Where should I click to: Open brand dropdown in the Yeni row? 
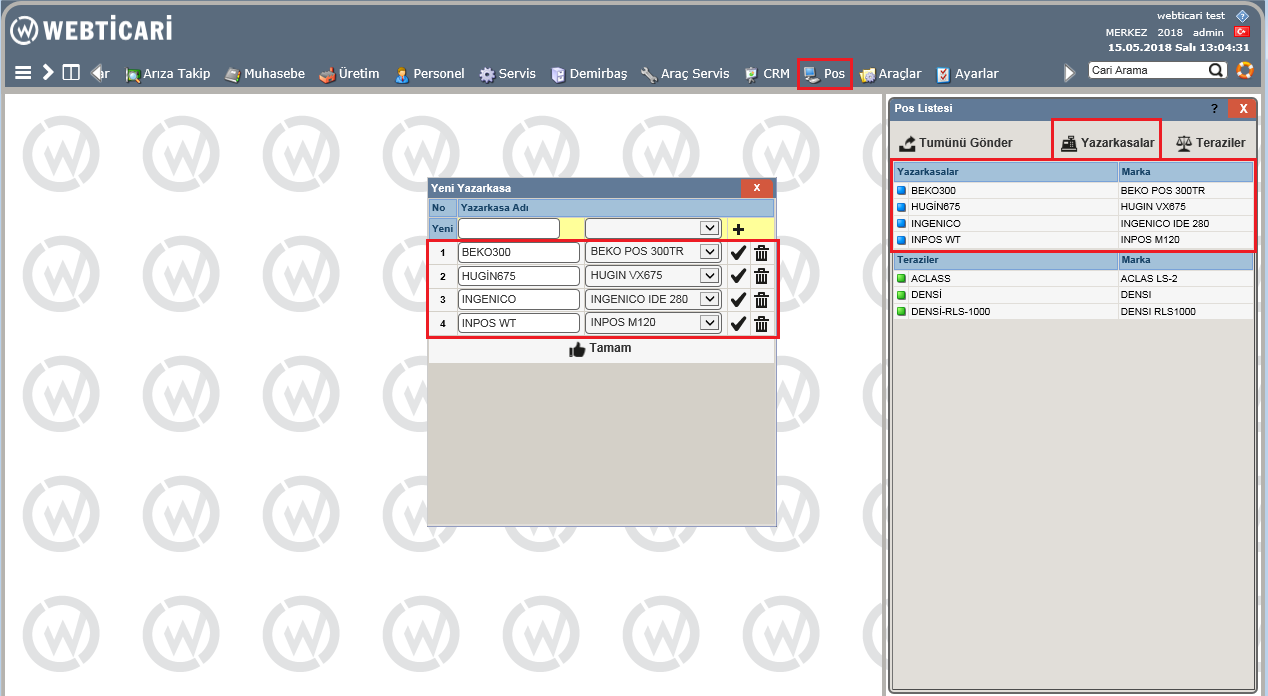click(x=709, y=228)
